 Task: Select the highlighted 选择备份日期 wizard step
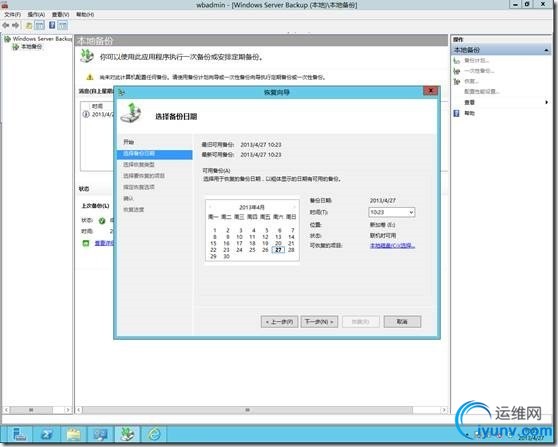click(x=155, y=154)
